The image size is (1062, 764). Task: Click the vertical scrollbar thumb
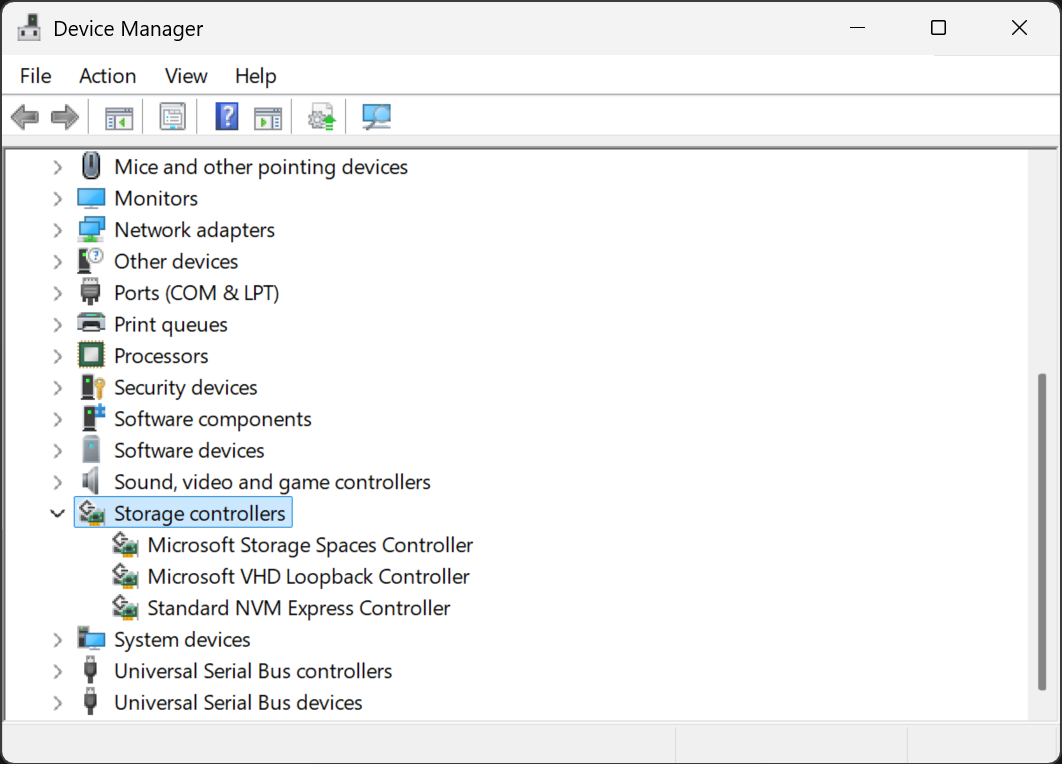(1043, 532)
